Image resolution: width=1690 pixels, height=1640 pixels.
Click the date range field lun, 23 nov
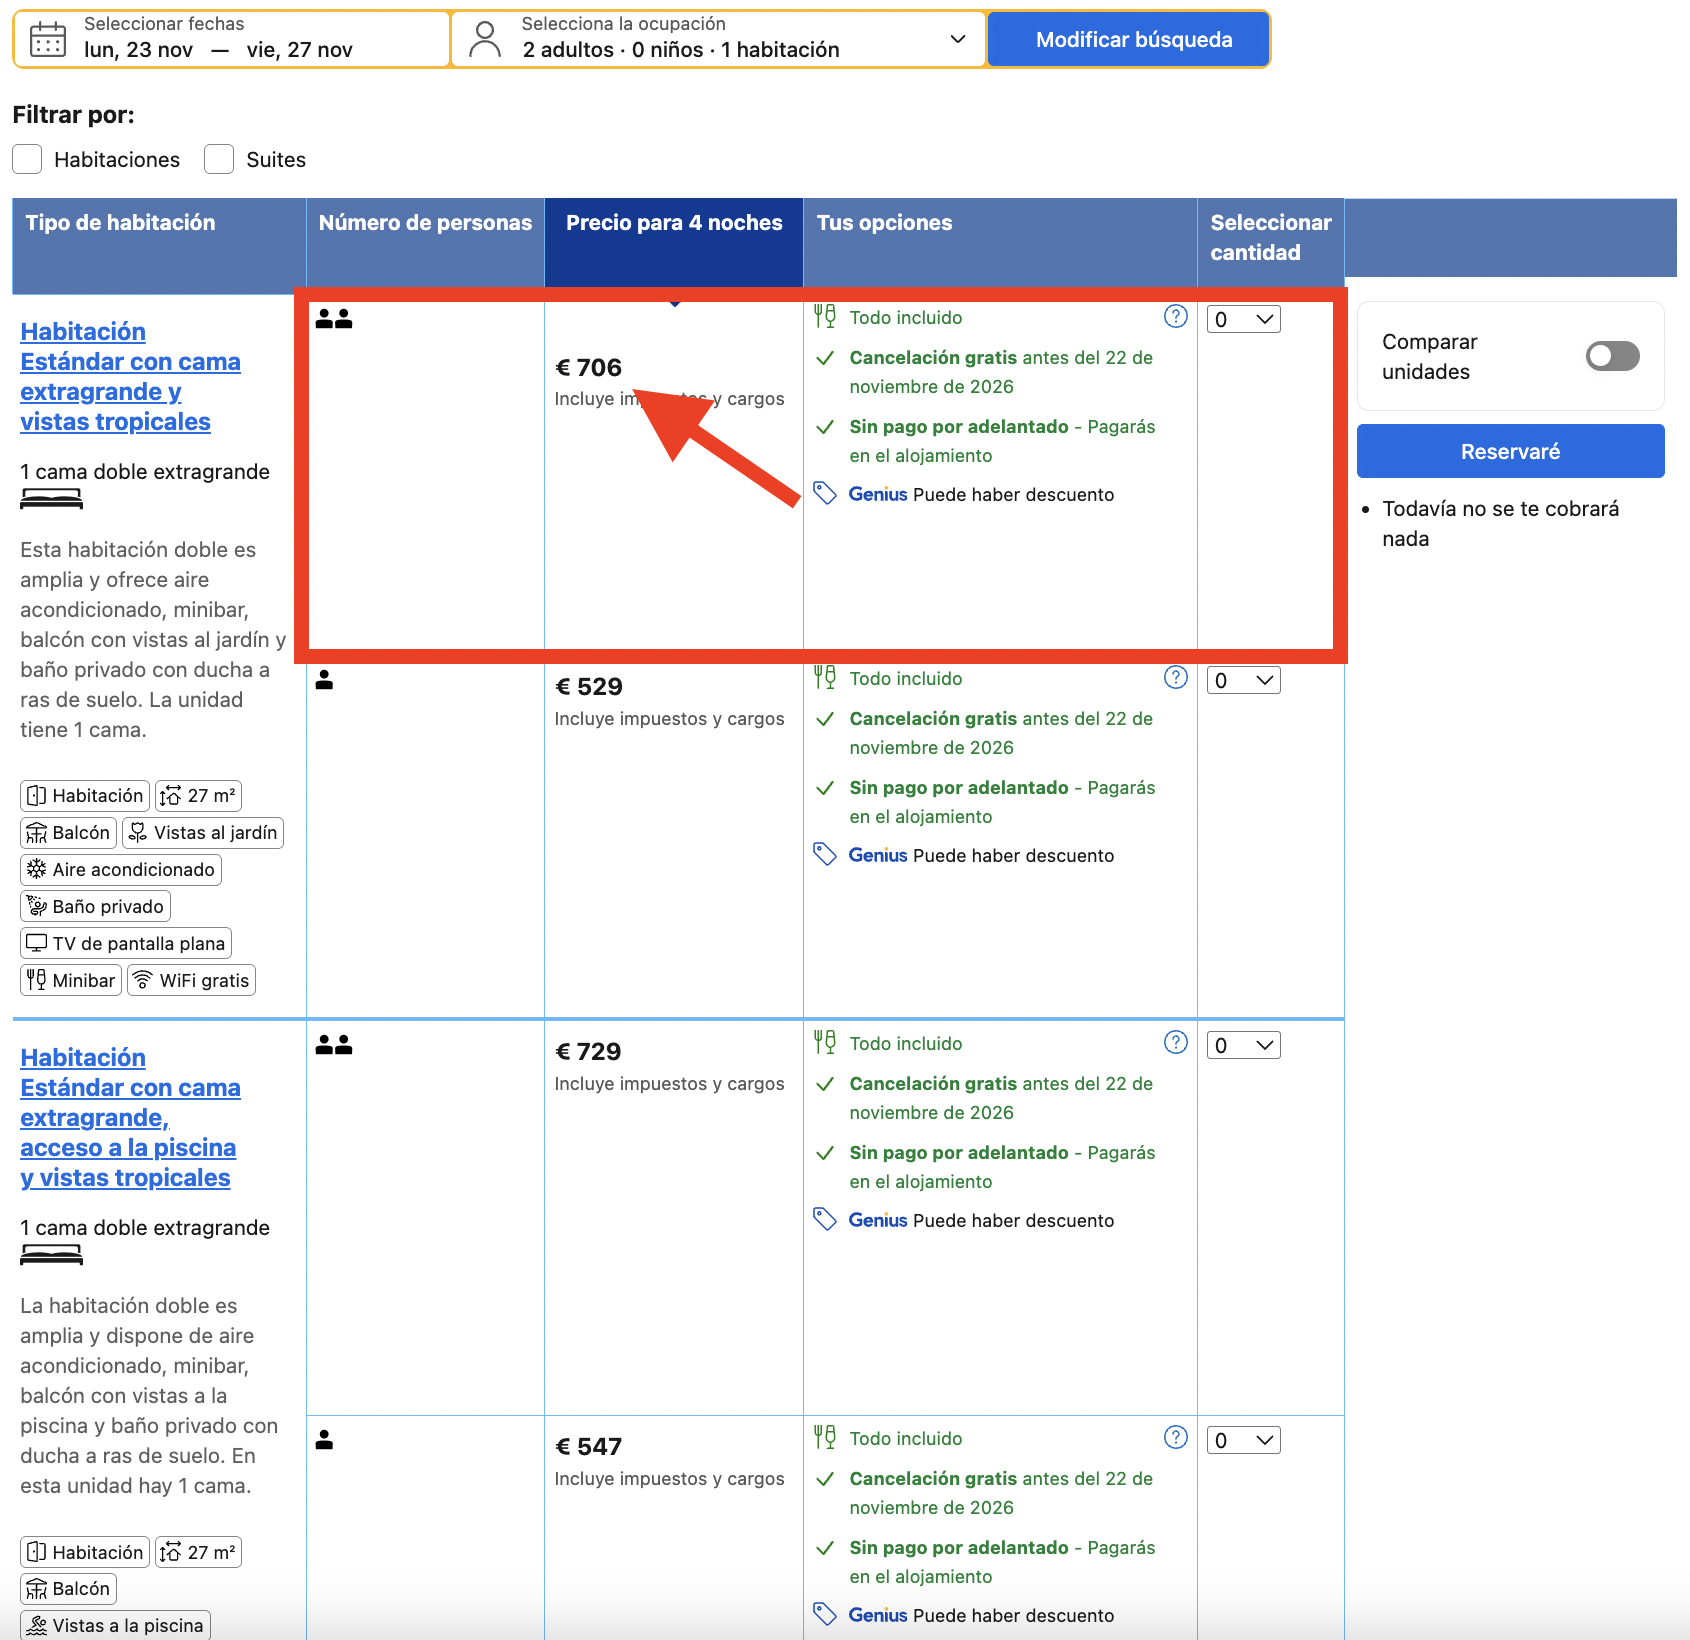(x=231, y=40)
